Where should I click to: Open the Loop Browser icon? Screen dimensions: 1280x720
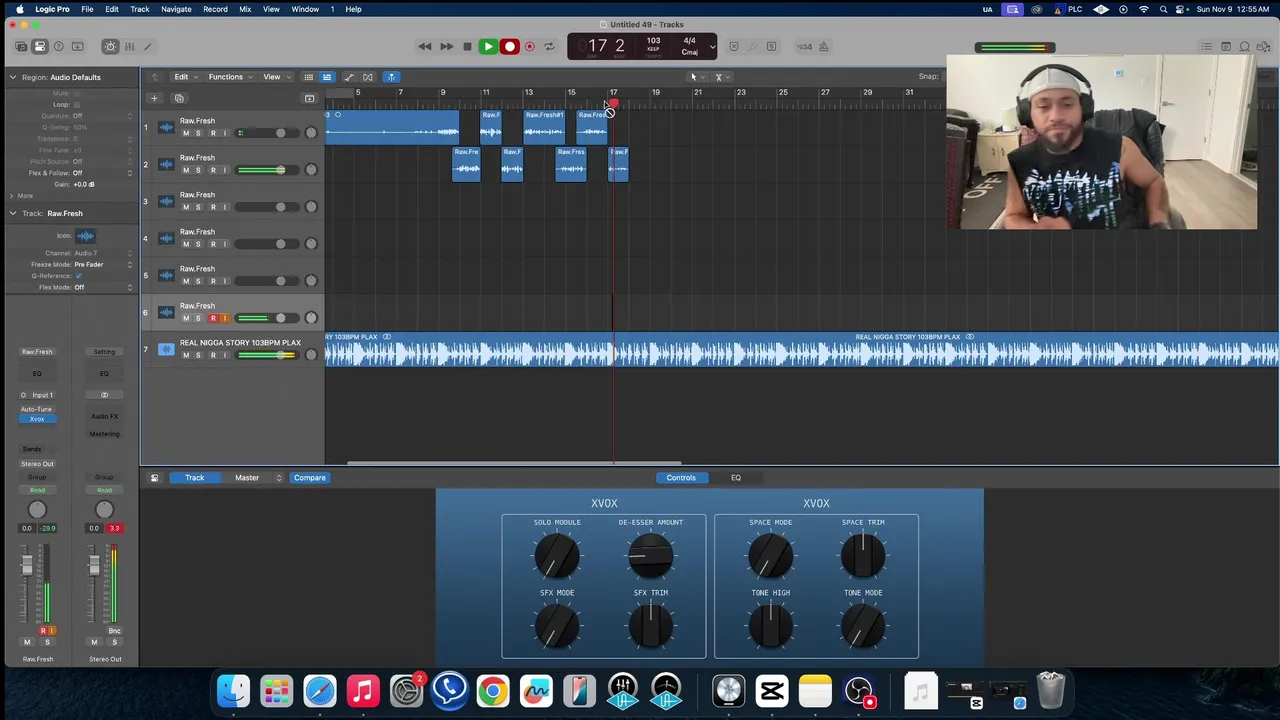coord(1245,46)
